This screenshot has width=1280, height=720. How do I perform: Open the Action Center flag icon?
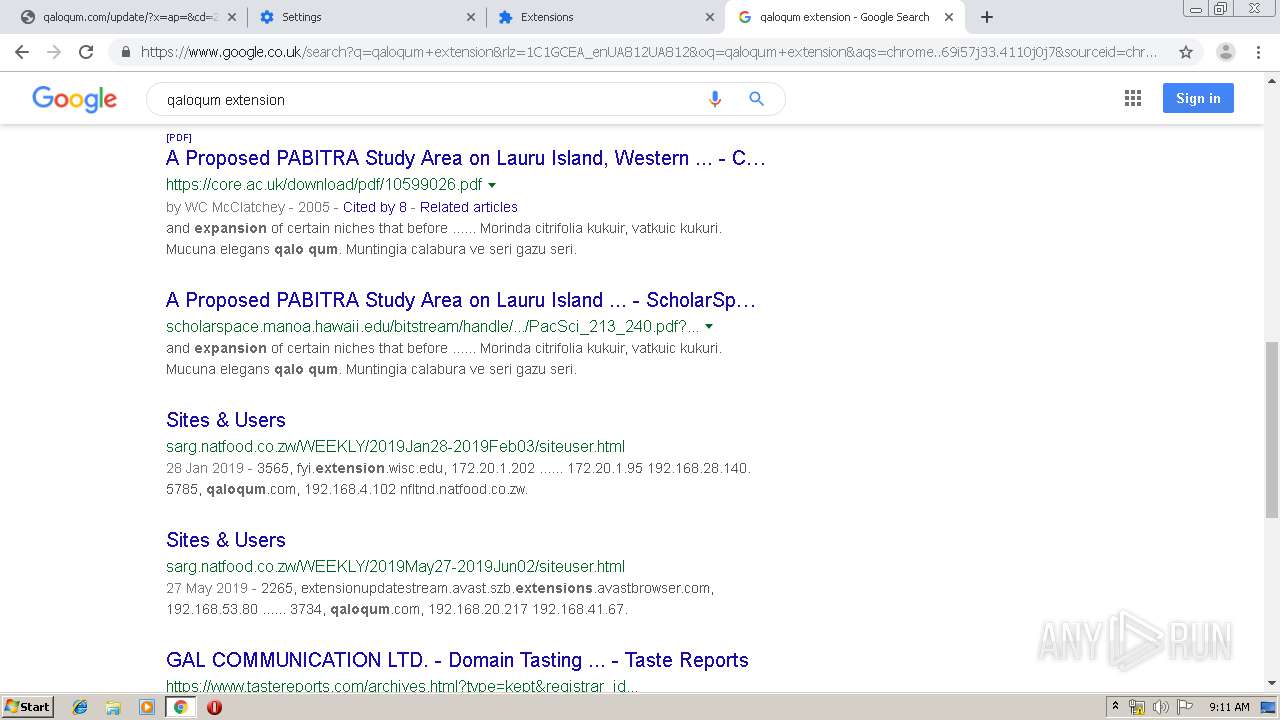[1185, 707]
